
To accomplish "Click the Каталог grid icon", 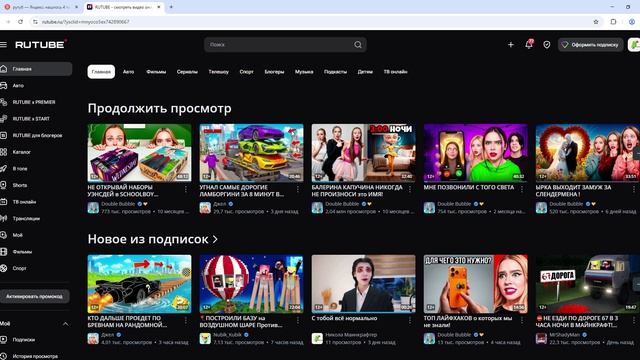I will pyautogui.click(x=4, y=152).
